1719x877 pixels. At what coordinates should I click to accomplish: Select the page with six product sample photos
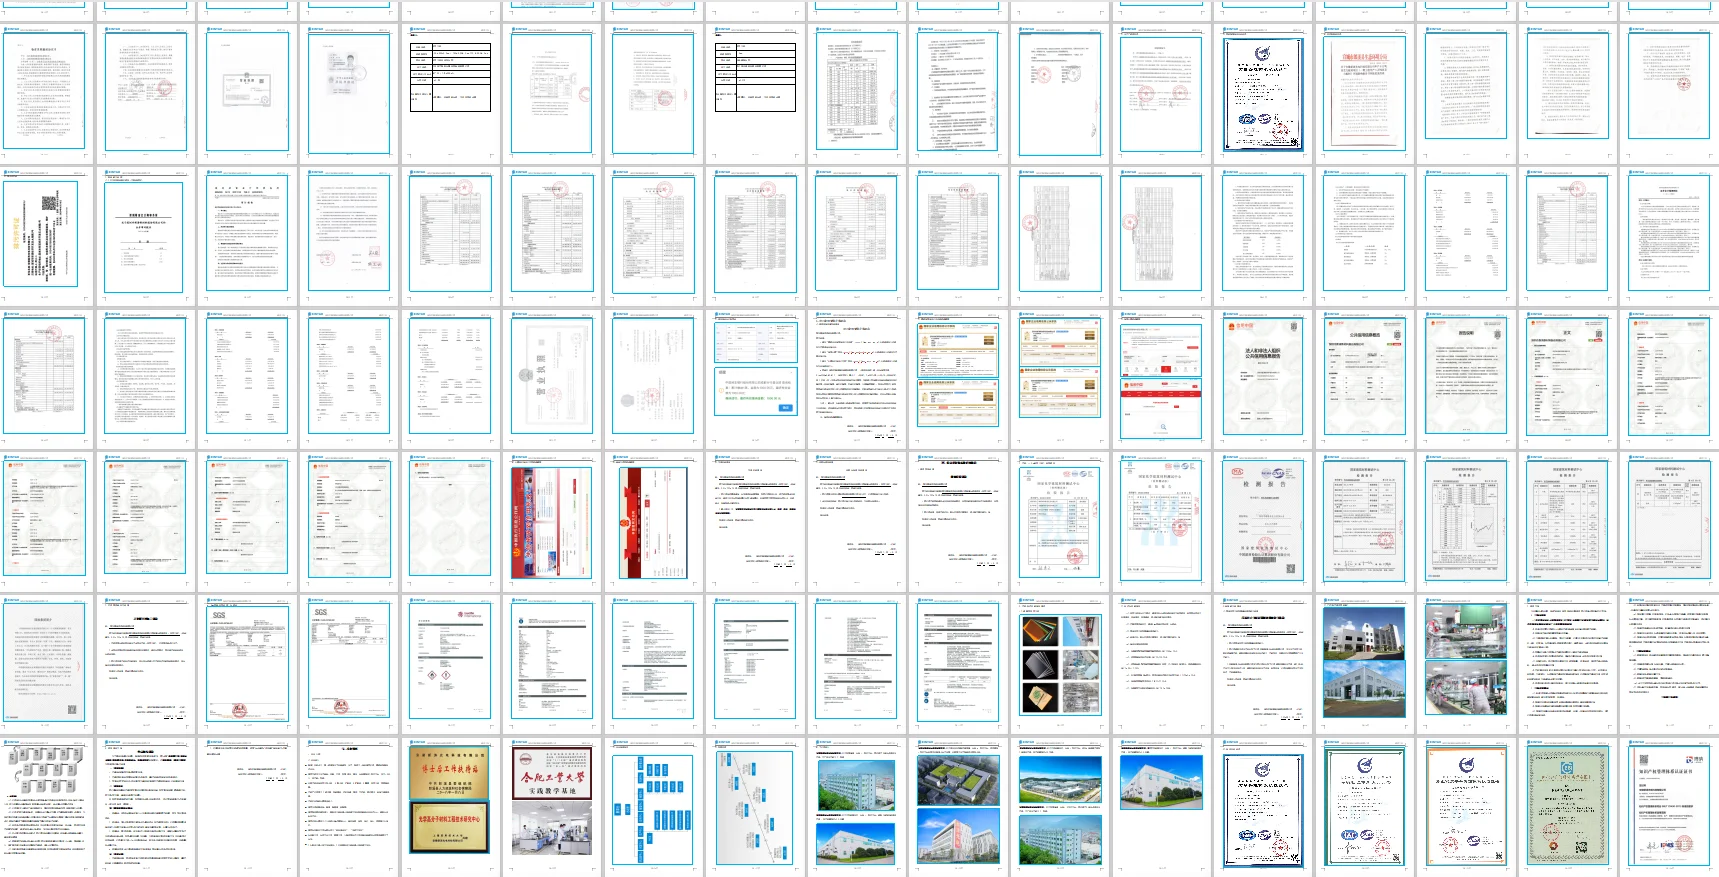[x=1060, y=665]
